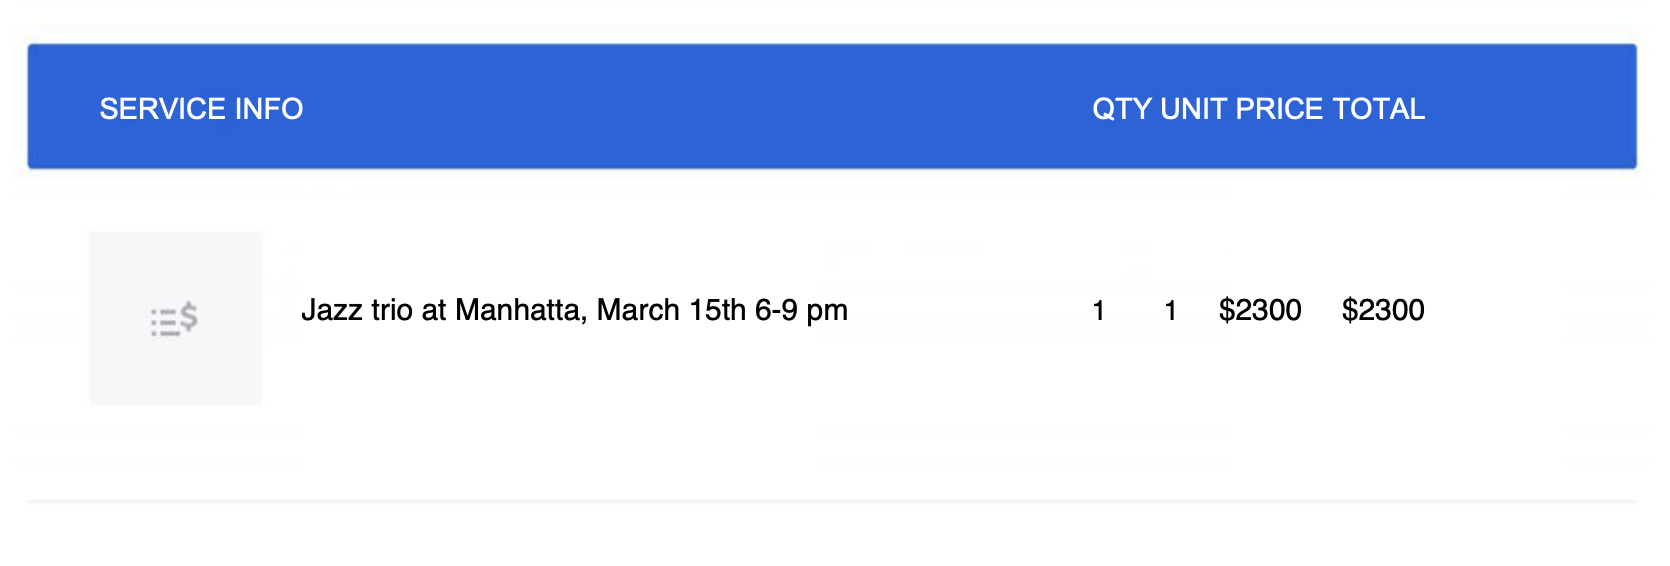This screenshot has width=1670, height=566.
Task: Click the 6-9 pm time text
Action: click(801, 311)
